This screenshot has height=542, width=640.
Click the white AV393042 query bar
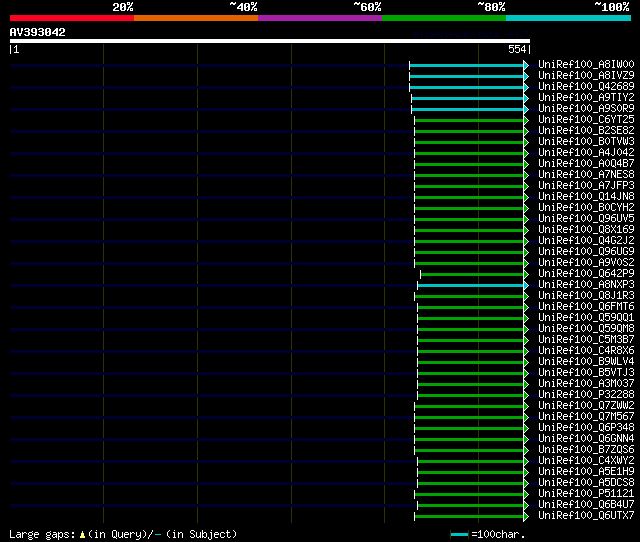coord(270,41)
